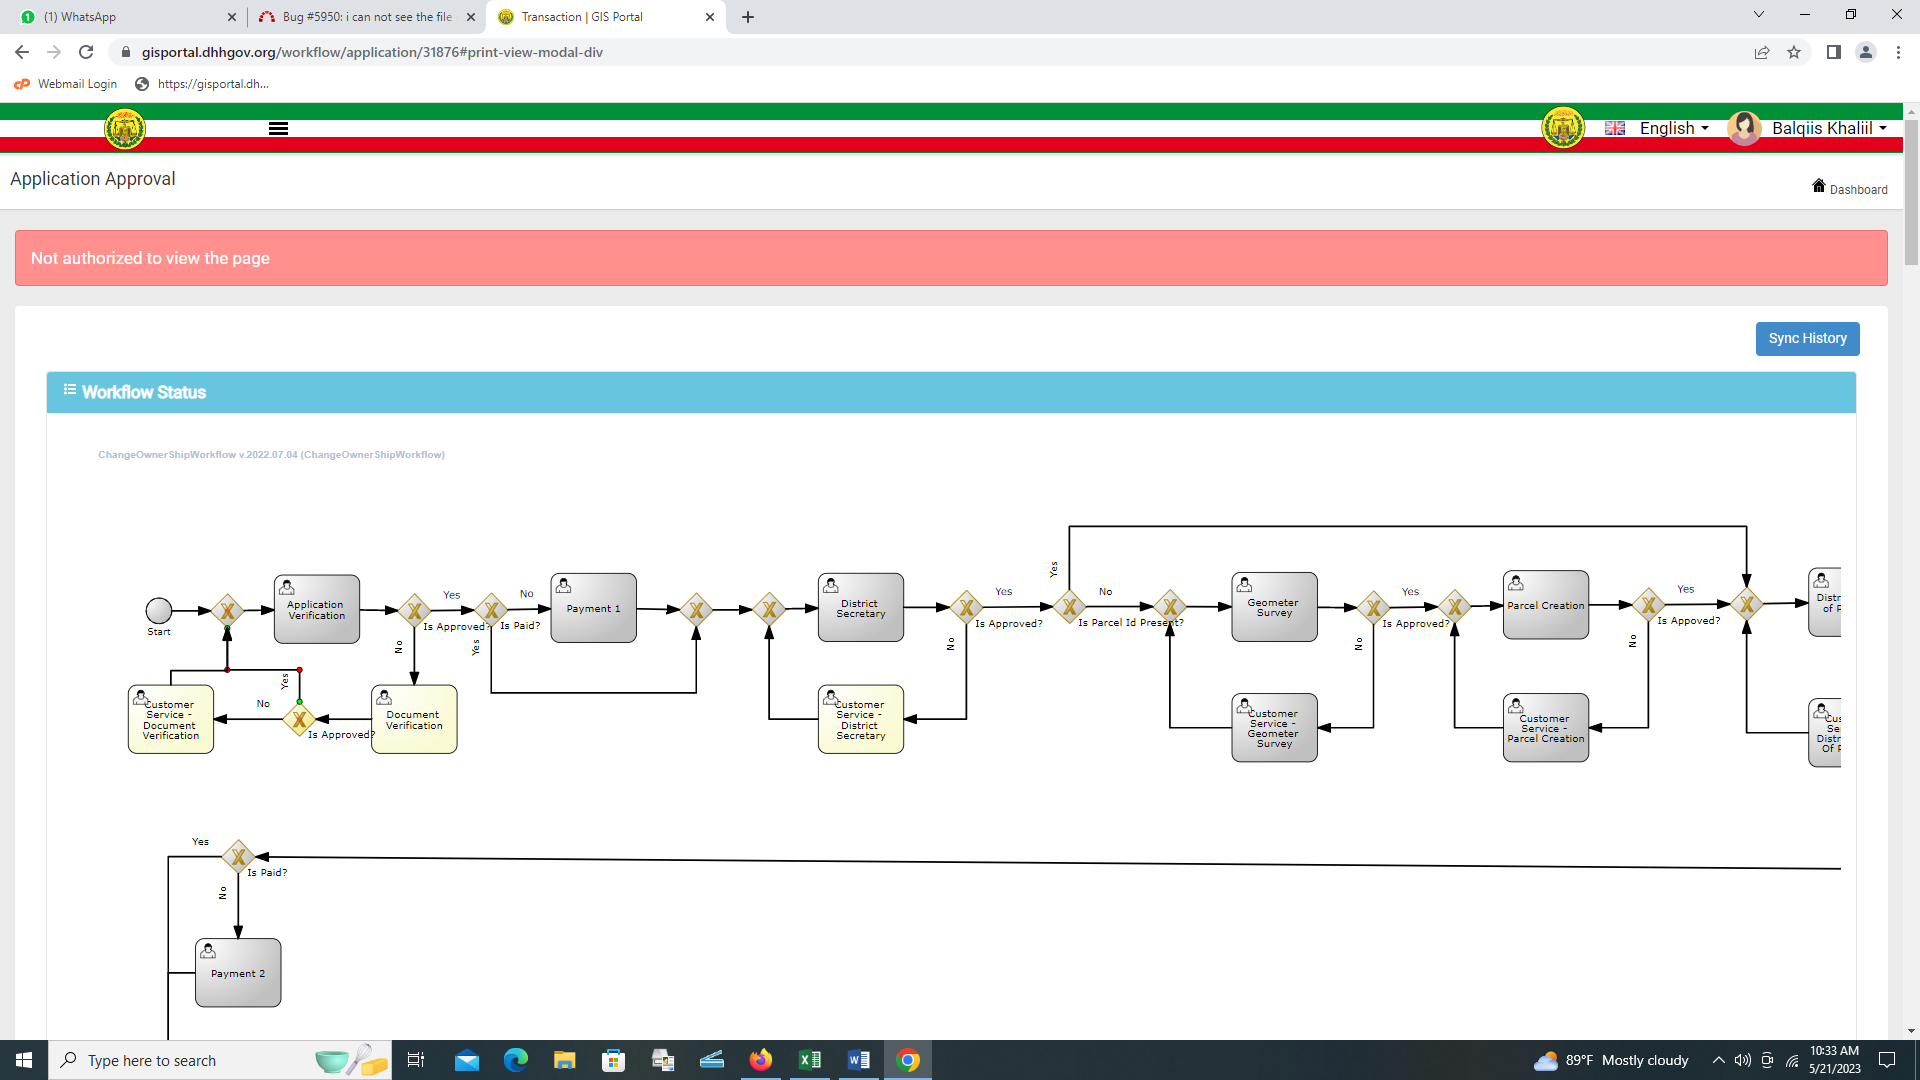Bookmark this page with star icon
Screen dimensions: 1920x1080
1794,52
